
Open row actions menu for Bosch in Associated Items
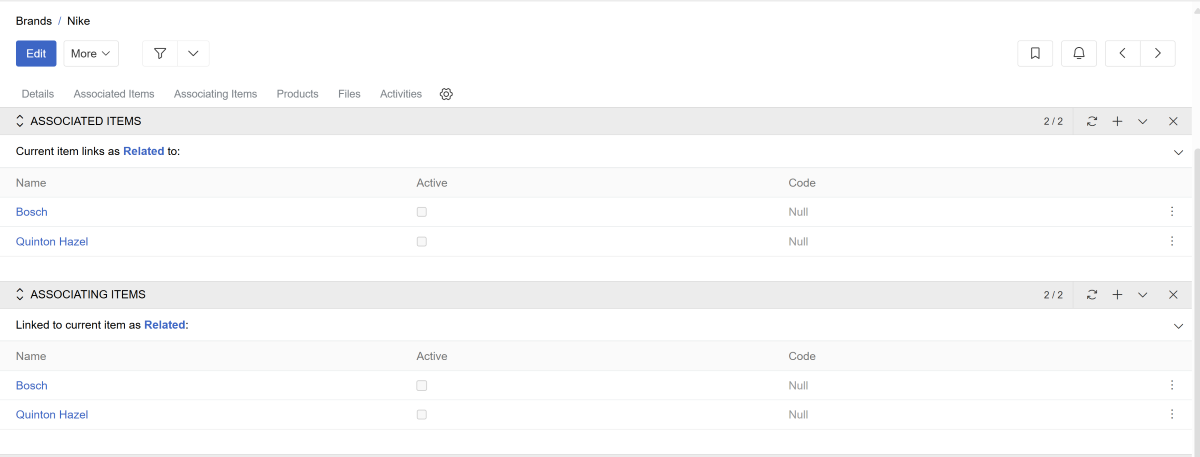[x=1171, y=212]
